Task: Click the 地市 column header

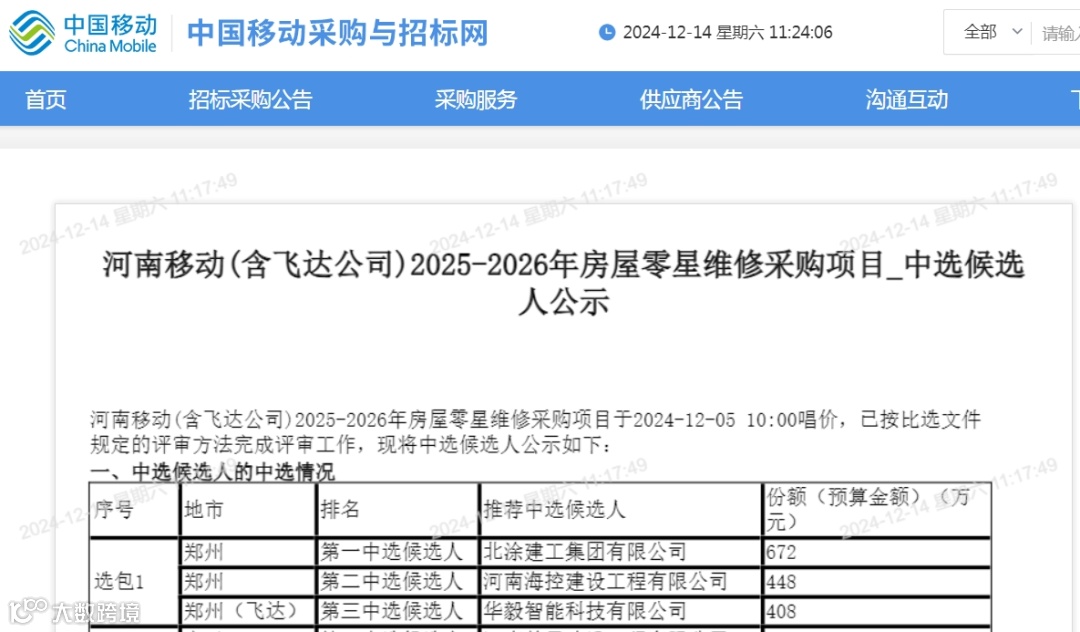Action: [x=248, y=509]
